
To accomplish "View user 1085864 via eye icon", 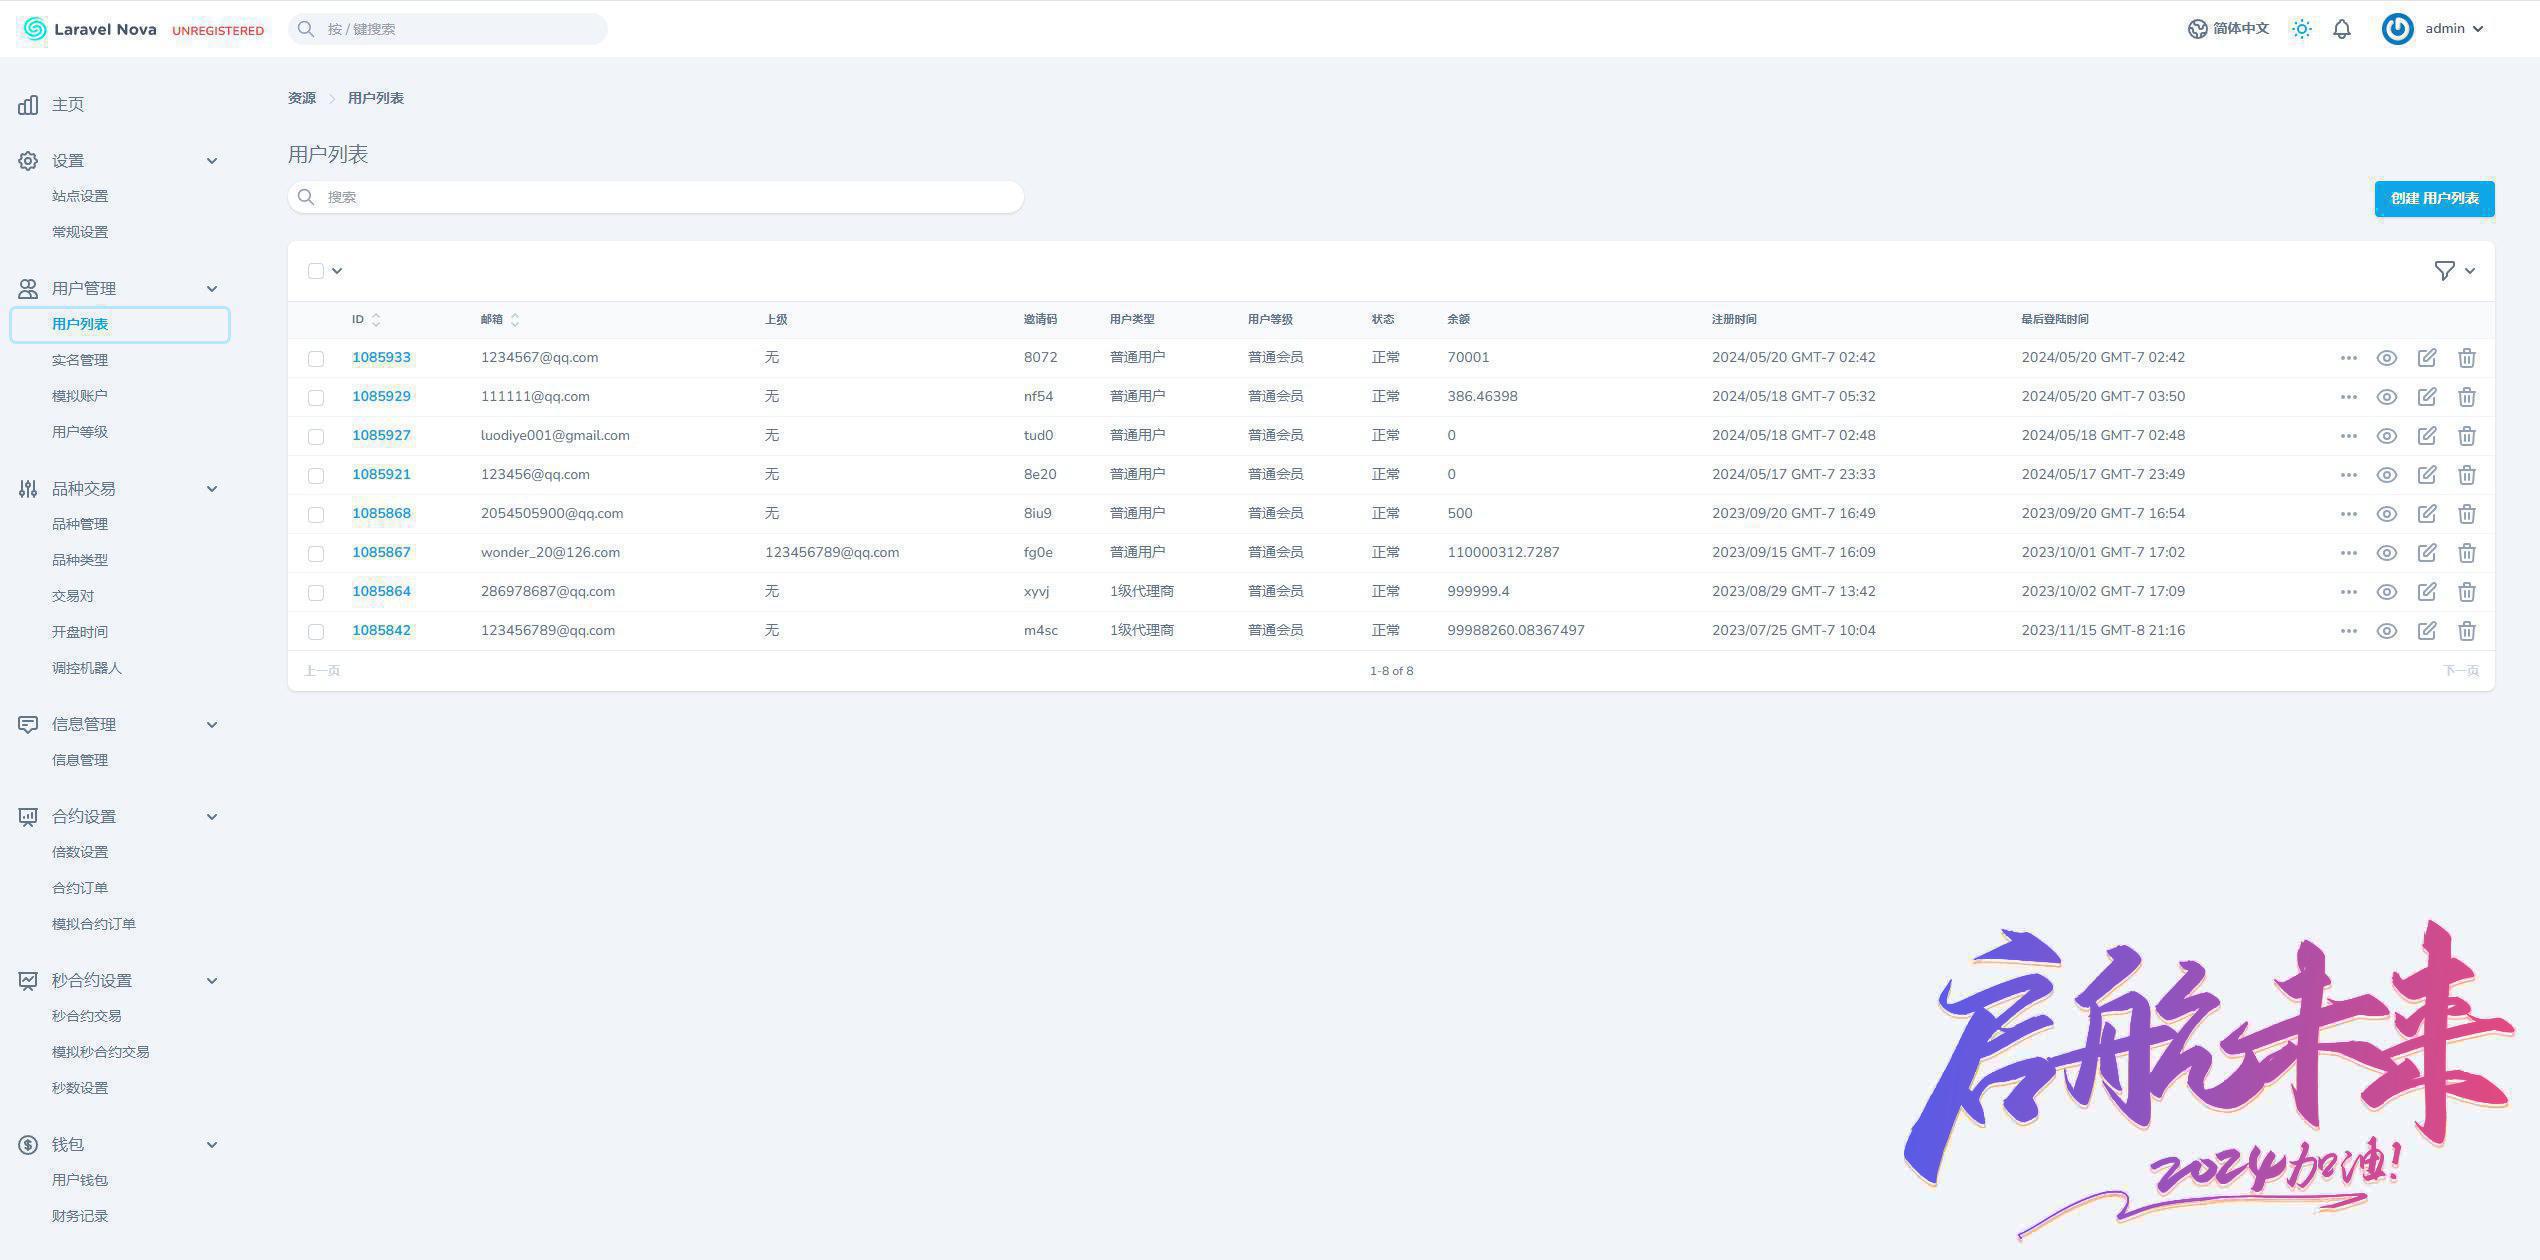I will (2387, 592).
